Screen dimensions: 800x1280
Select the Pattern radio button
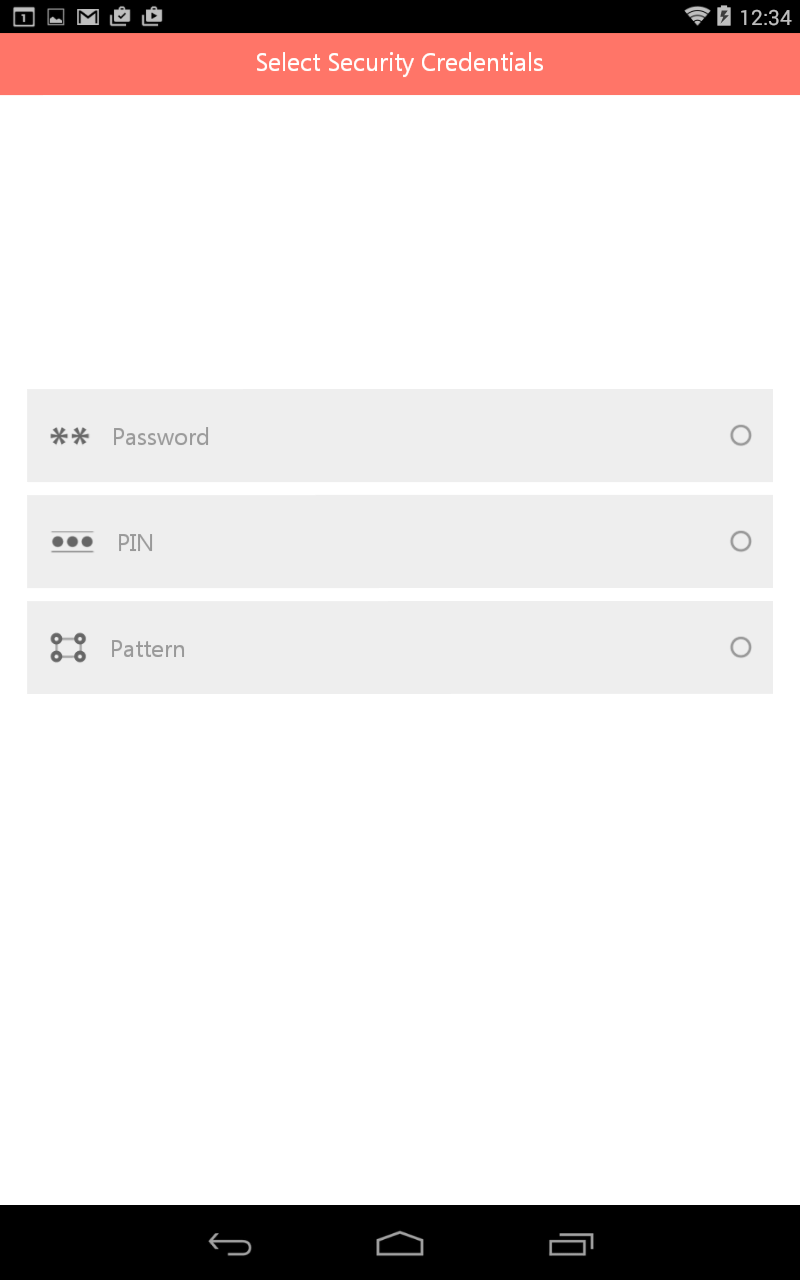[x=740, y=647]
